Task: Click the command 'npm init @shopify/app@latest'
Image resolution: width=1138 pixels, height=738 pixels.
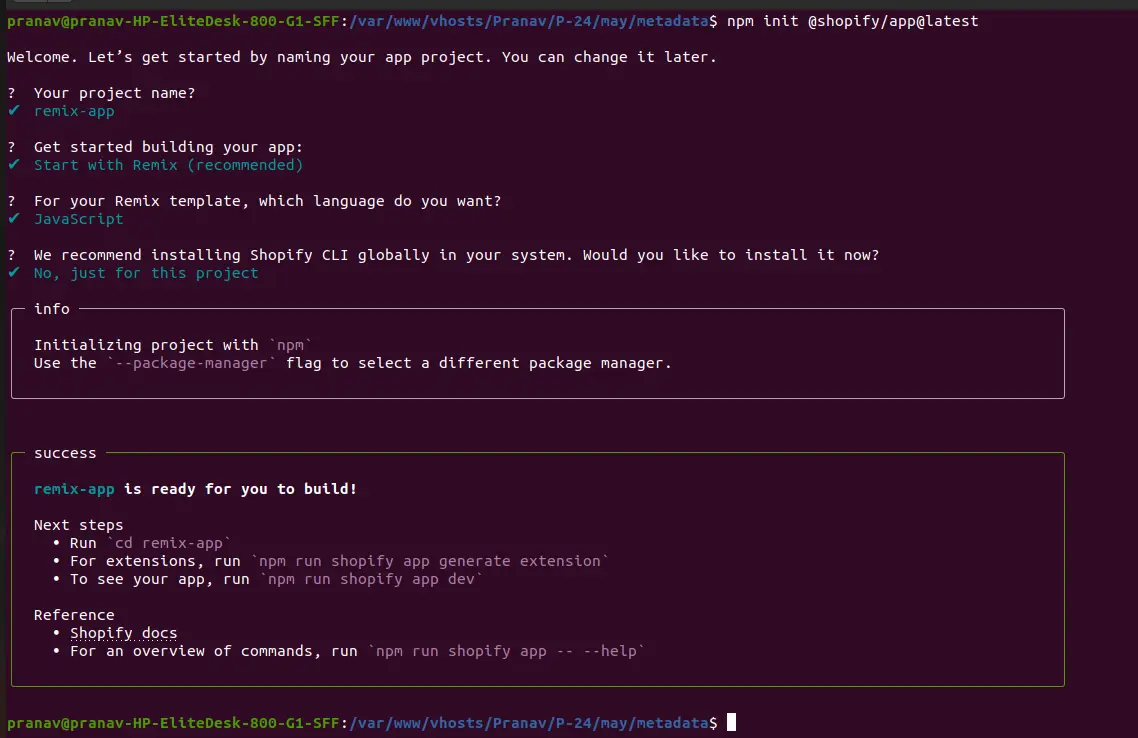Action: click(x=852, y=21)
